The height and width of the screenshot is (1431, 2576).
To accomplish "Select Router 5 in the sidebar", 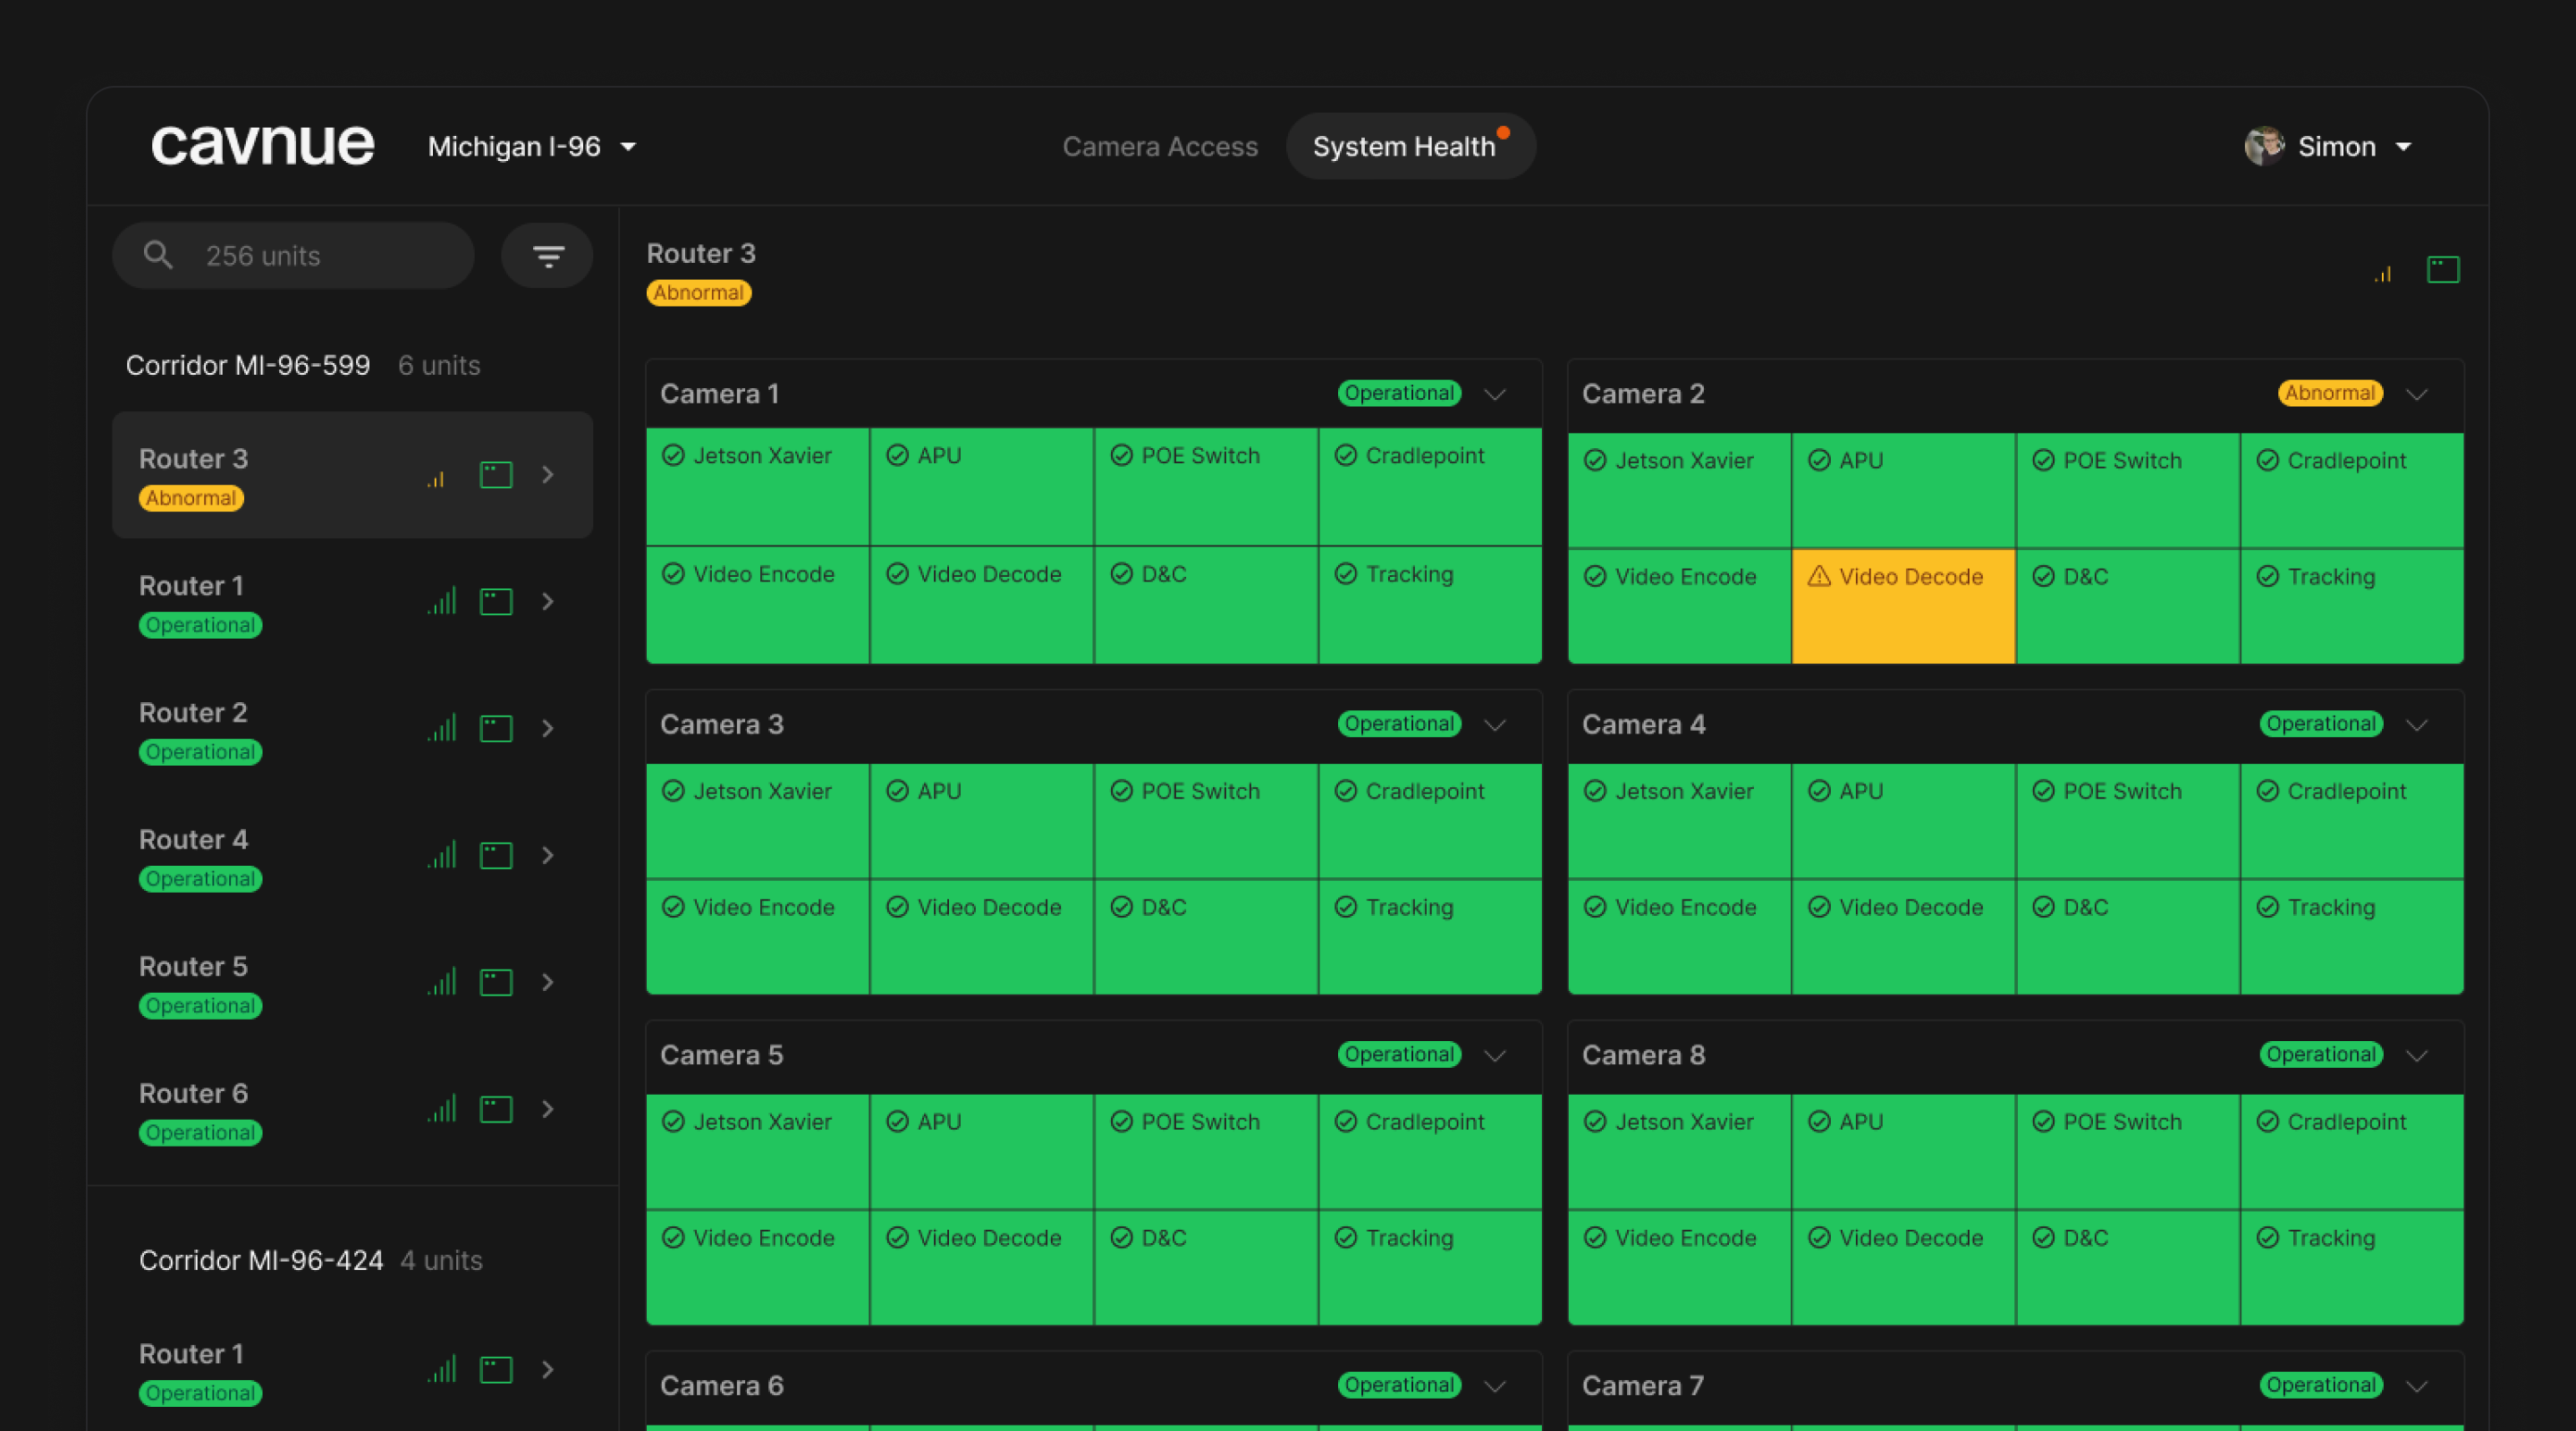I will coord(352,983).
